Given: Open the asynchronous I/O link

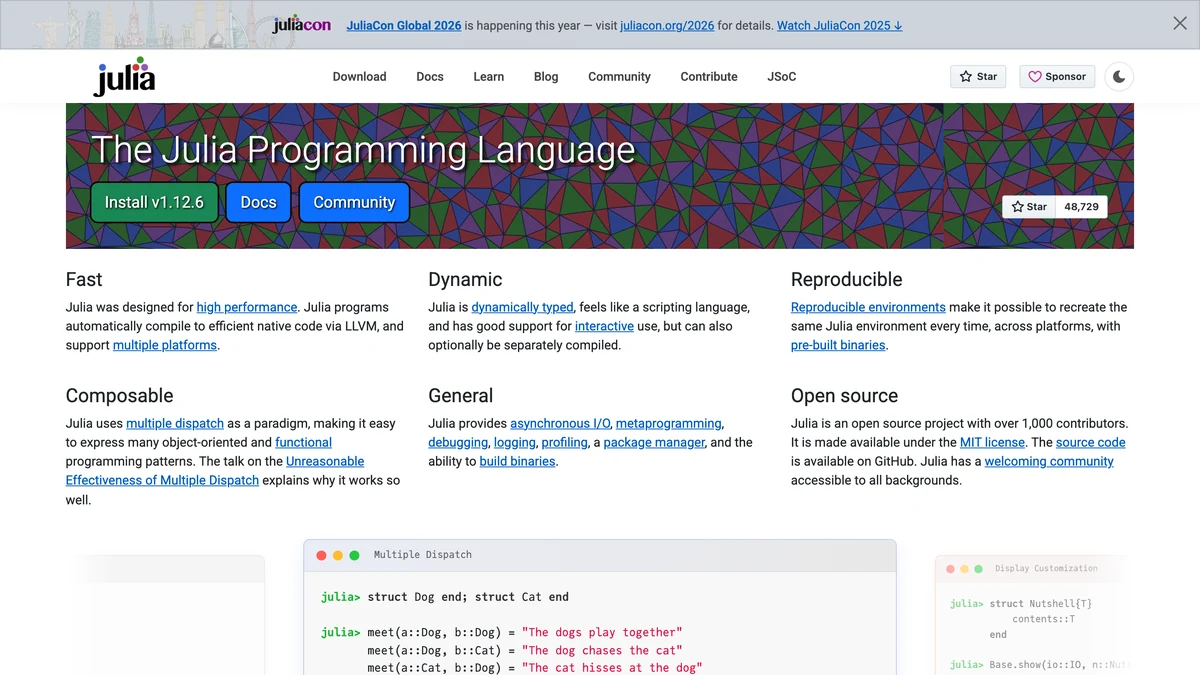Looking at the screenshot, I should (561, 423).
